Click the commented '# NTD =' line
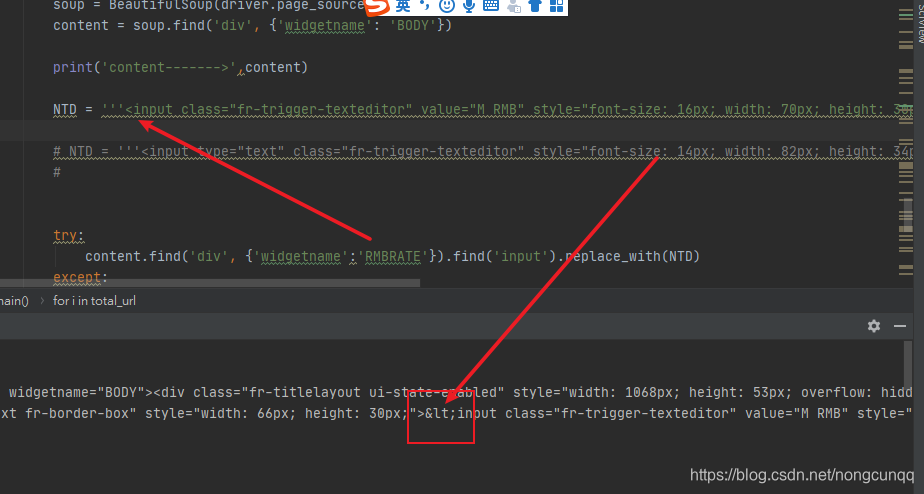The width and height of the screenshot is (924, 494). (x=483, y=152)
